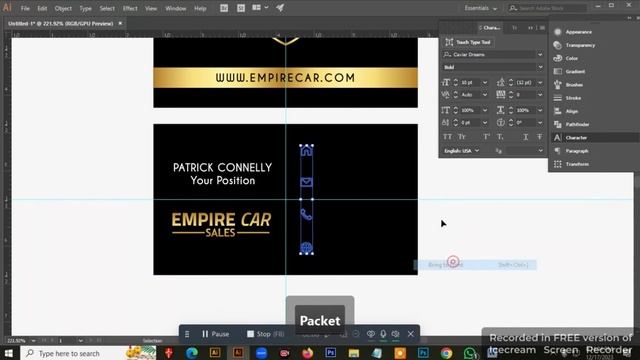Click the Touch Type Tool button

point(468,42)
